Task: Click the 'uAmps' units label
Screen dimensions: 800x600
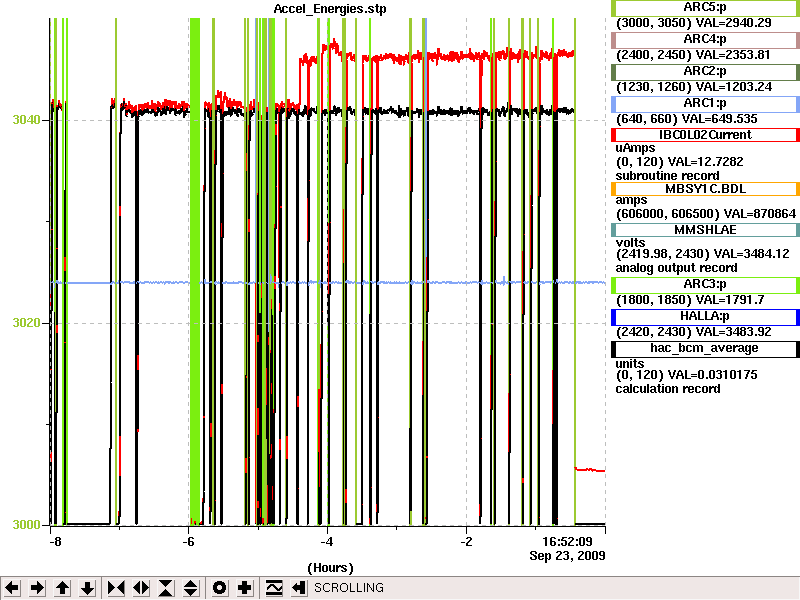Action: [635, 148]
